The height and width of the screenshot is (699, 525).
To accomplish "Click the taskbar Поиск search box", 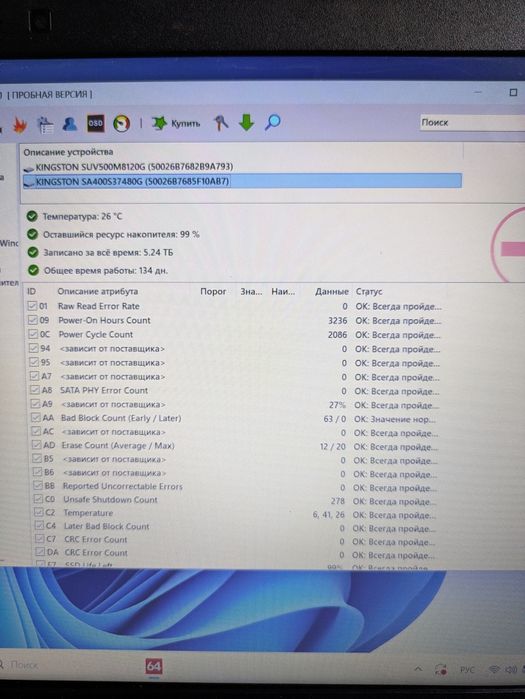I will pos(25,665).
